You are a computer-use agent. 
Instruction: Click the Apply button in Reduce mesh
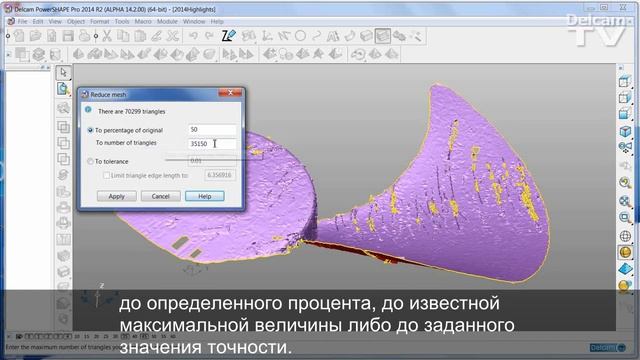(x=117, y=196)
